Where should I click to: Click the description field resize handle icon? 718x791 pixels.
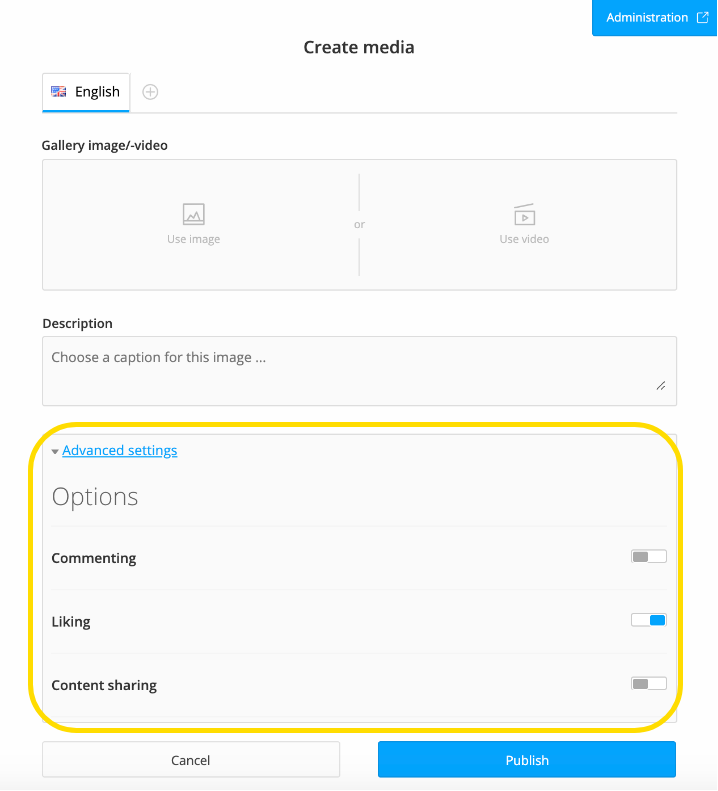click(x=660, y=386)
